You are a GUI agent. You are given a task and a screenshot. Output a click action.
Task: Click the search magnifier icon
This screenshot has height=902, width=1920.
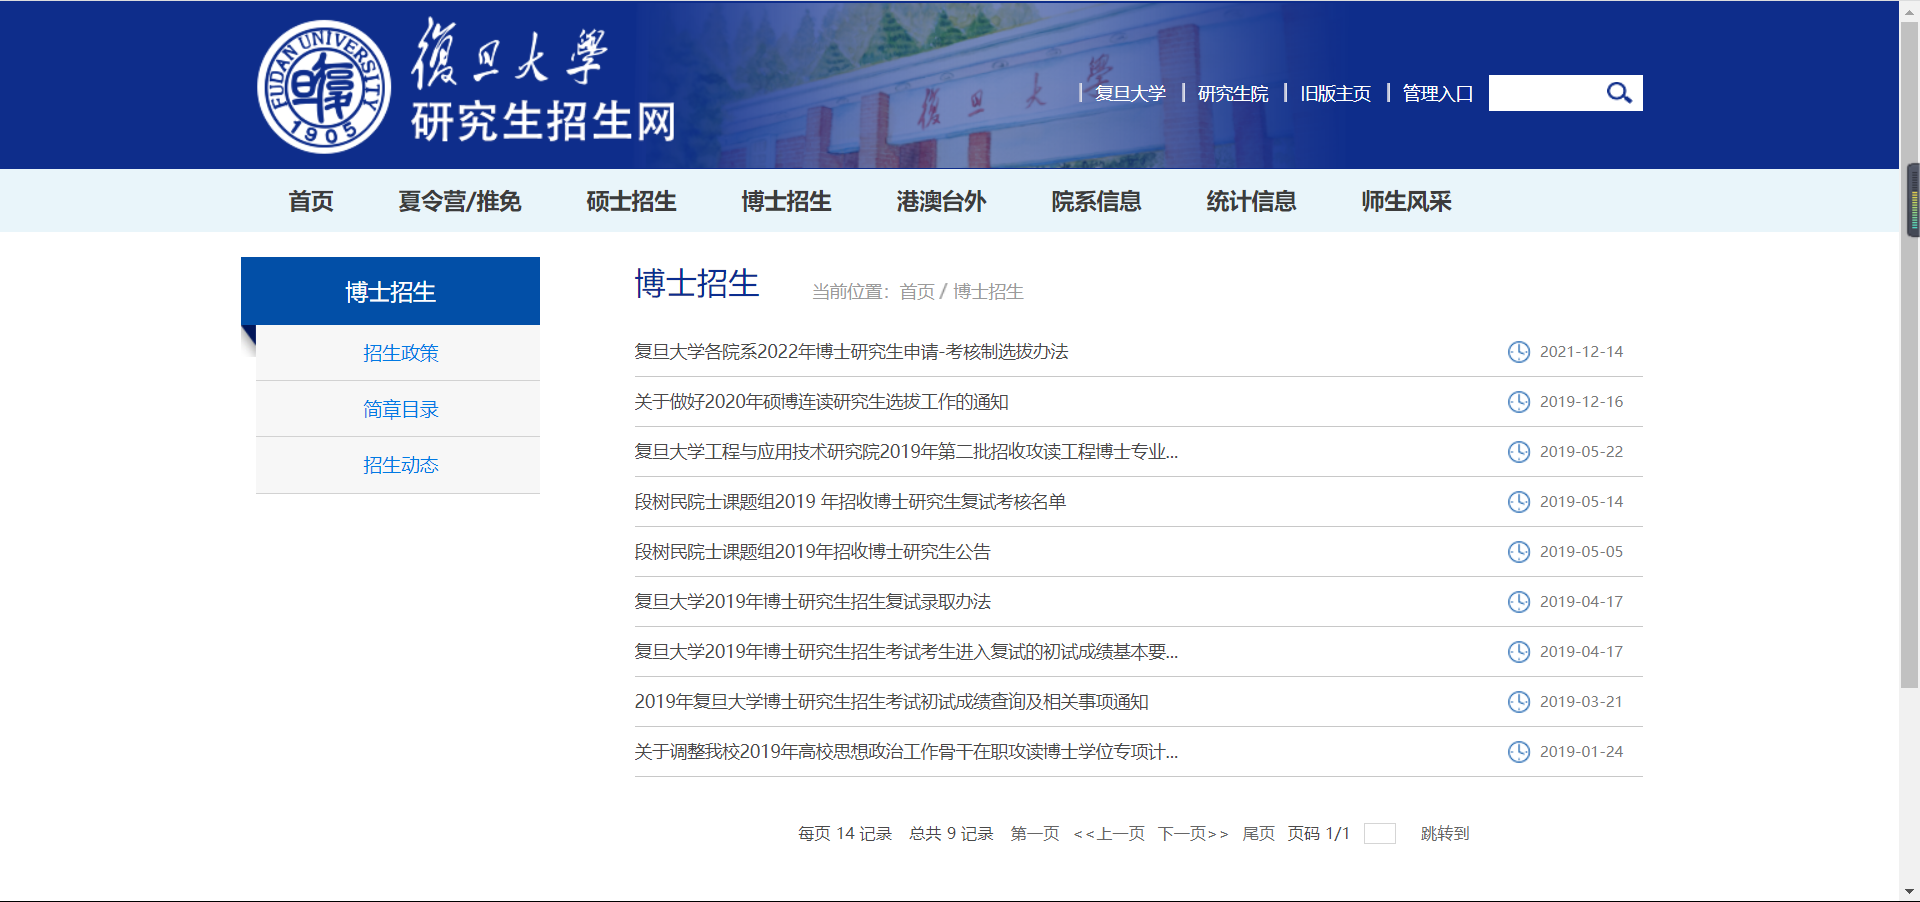click(x=1619, y=92)
